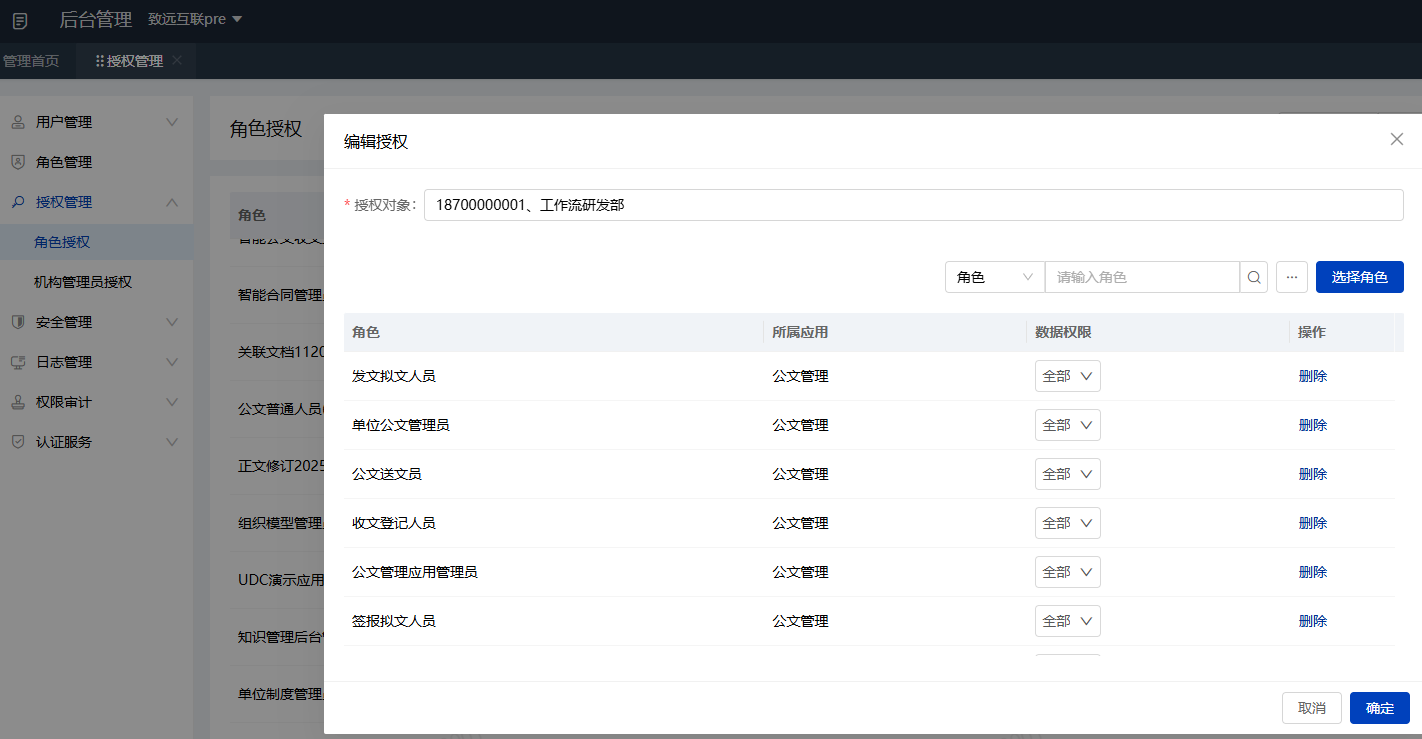Image resolution: width=1422 pixels, height=739 pixels.
Task: Close the 编辑授权 dialog with X
Action: tap(1397, 139)
